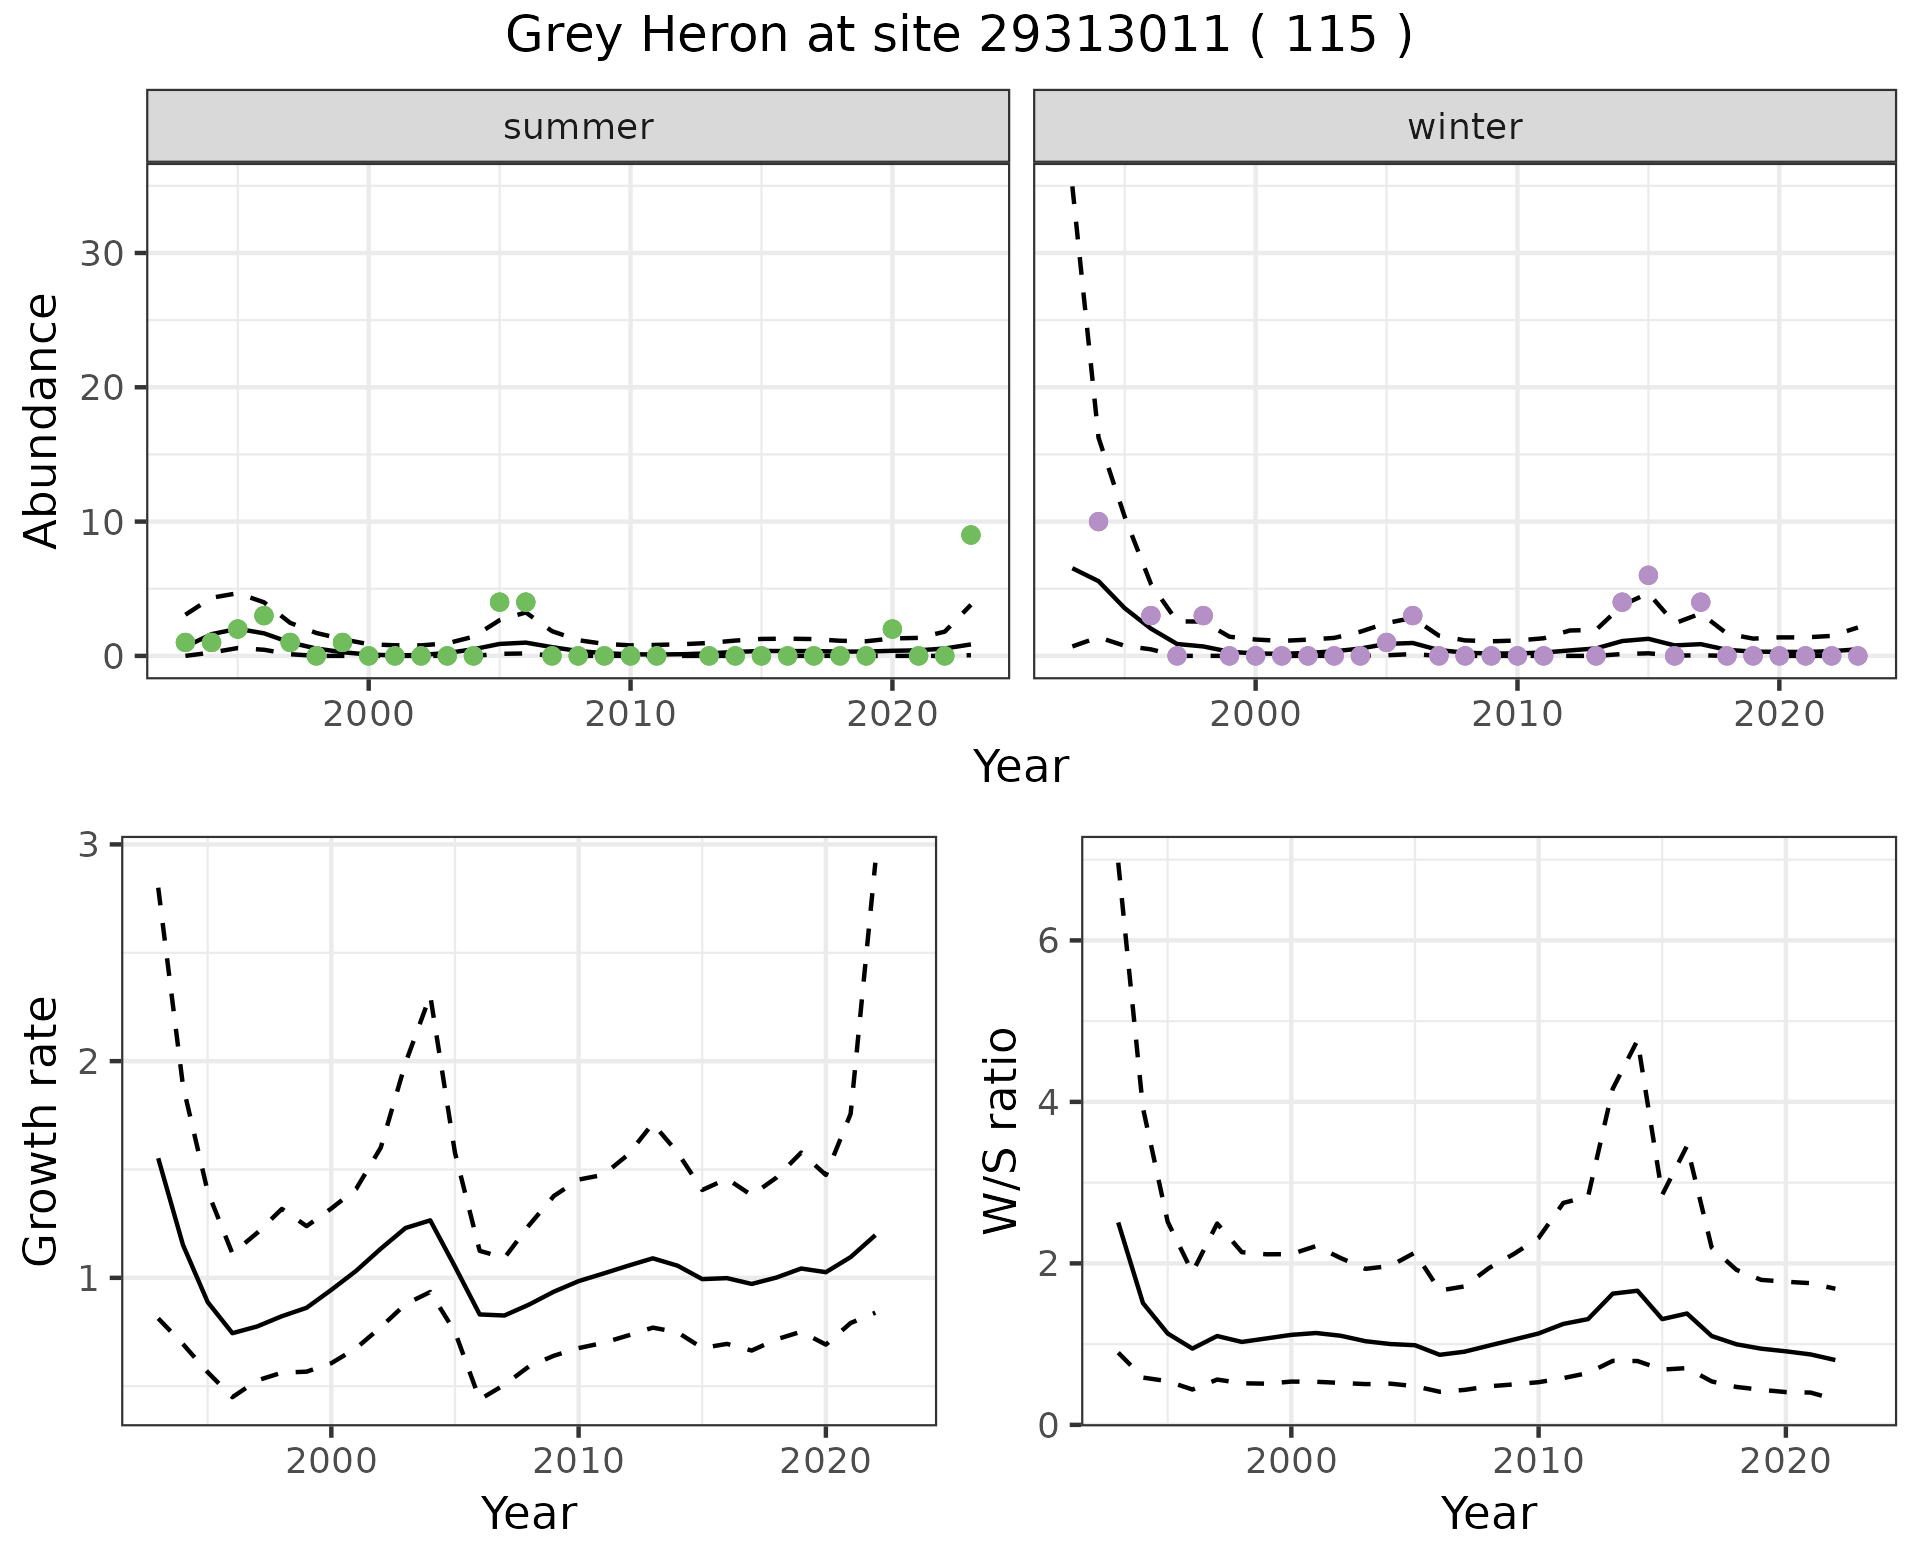The image size is (1920, 1560).
Task: Click the green summer point near abundance 9
Action: point(970,535)
